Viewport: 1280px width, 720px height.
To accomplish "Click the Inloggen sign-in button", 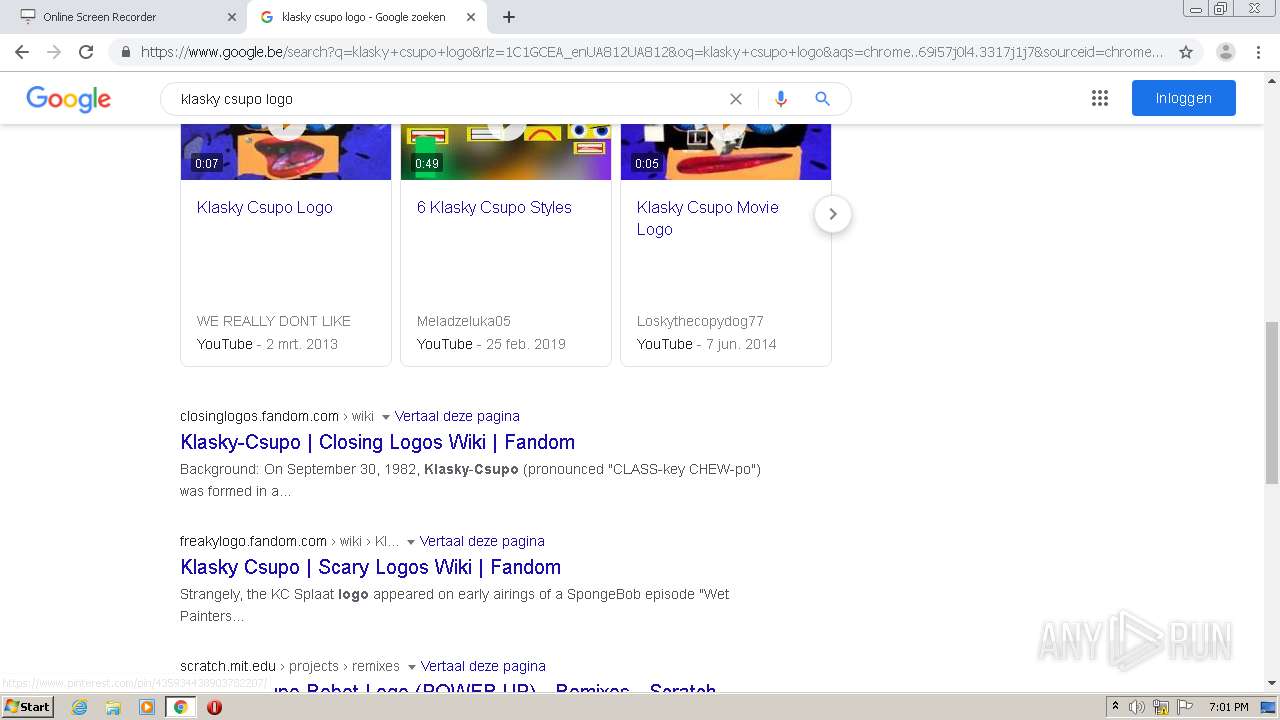I will click(x=1184, y=98).
